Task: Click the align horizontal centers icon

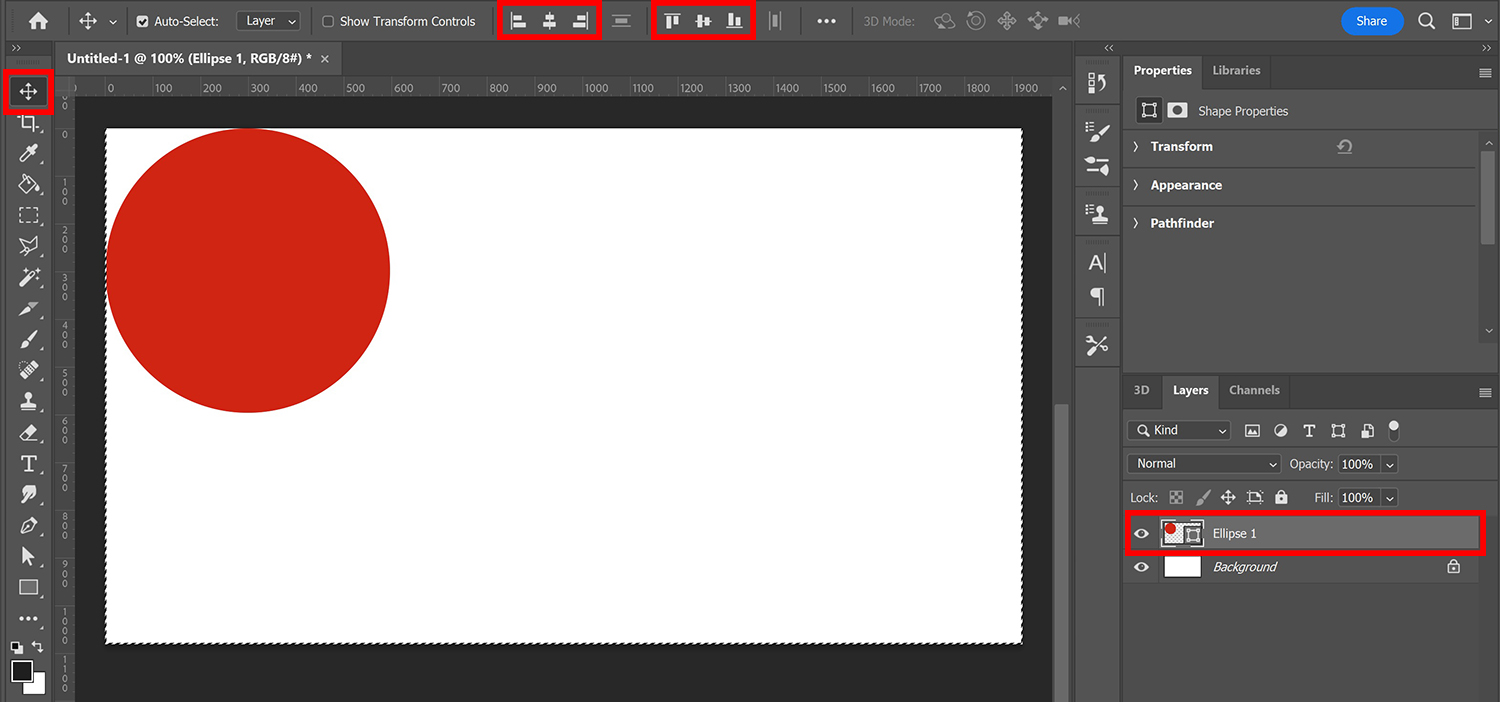Action: 548,20
